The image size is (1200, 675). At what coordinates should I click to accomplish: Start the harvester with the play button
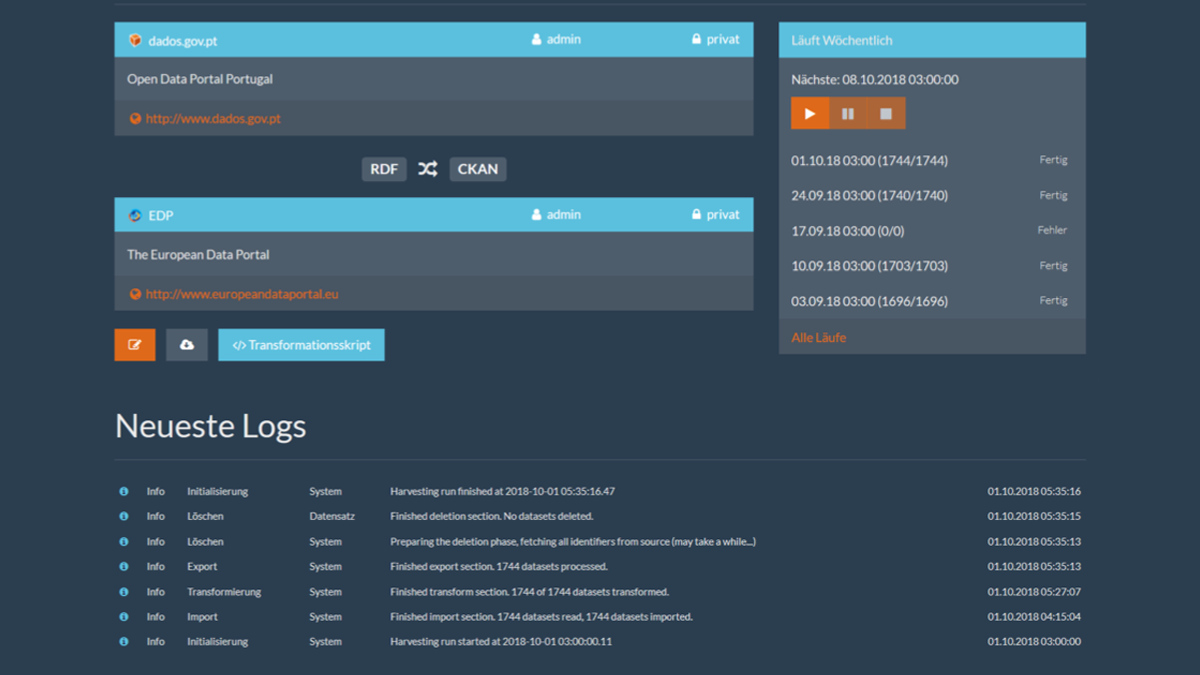point(810,113)
